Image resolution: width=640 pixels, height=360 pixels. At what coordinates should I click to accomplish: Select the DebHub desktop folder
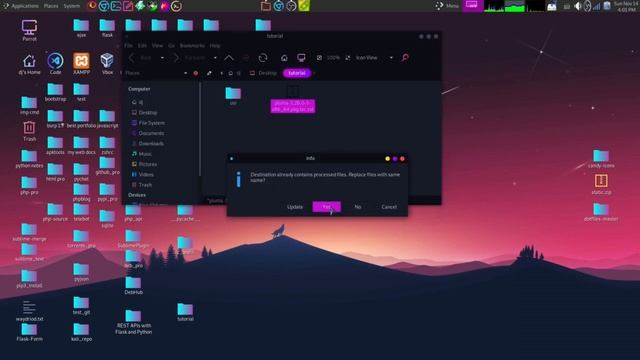[133, 285]
